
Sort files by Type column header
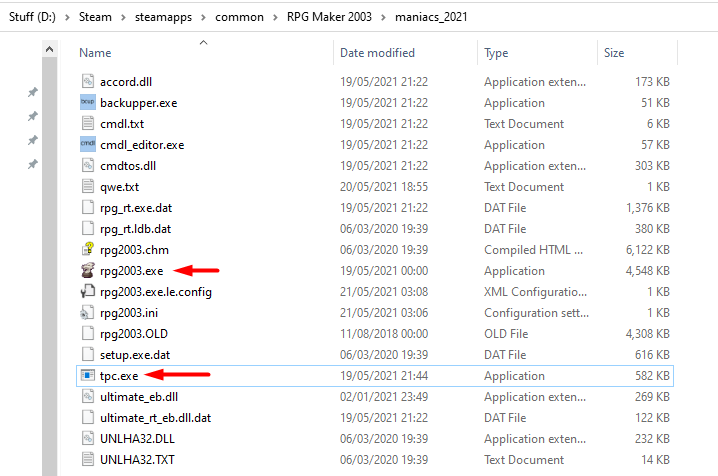click(x=496, y=53)
